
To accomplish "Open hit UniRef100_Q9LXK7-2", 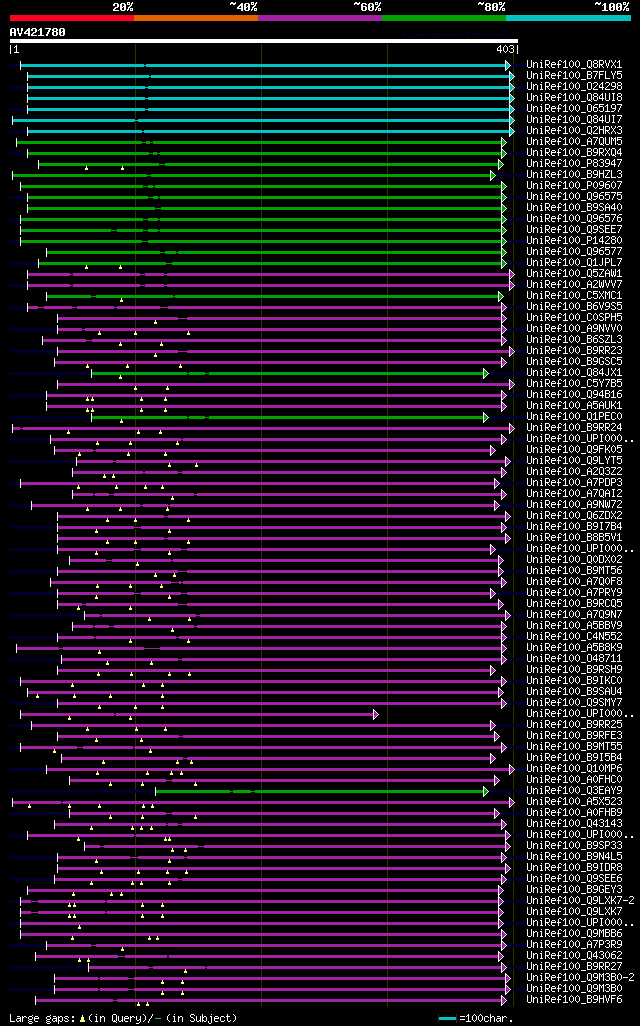I will pos(580,900).
